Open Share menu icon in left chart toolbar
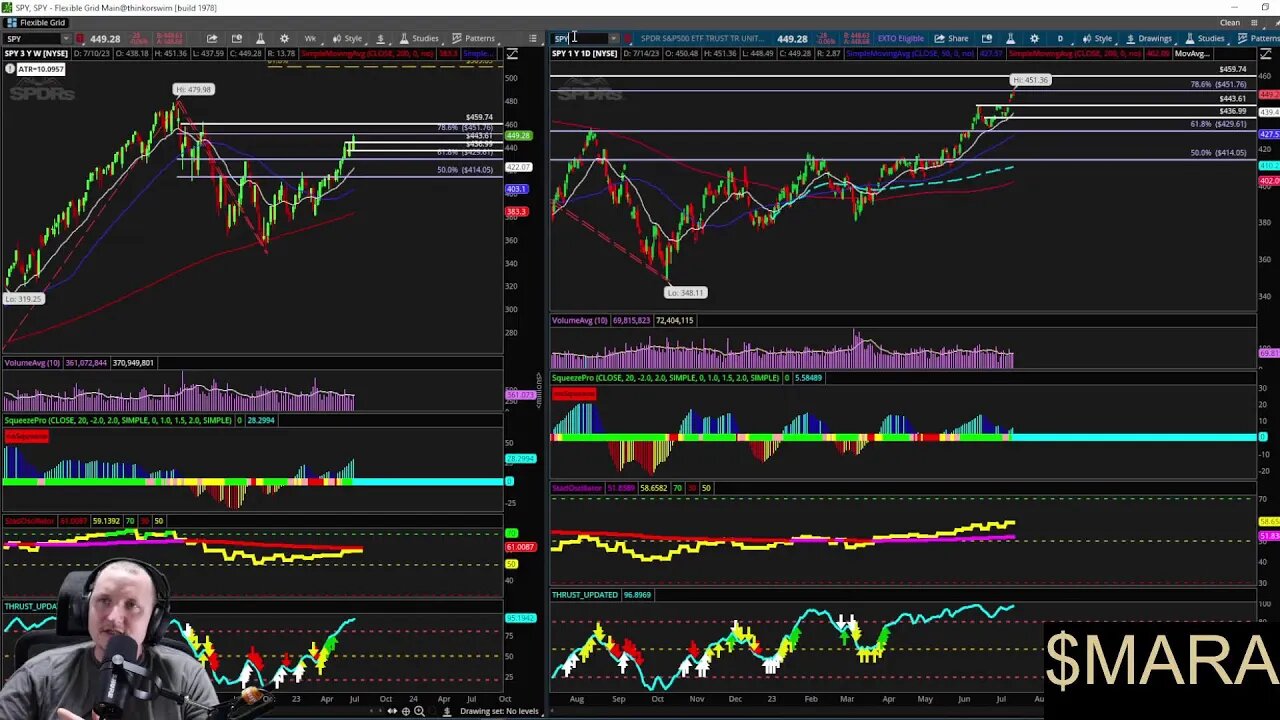 pos(212,39)
